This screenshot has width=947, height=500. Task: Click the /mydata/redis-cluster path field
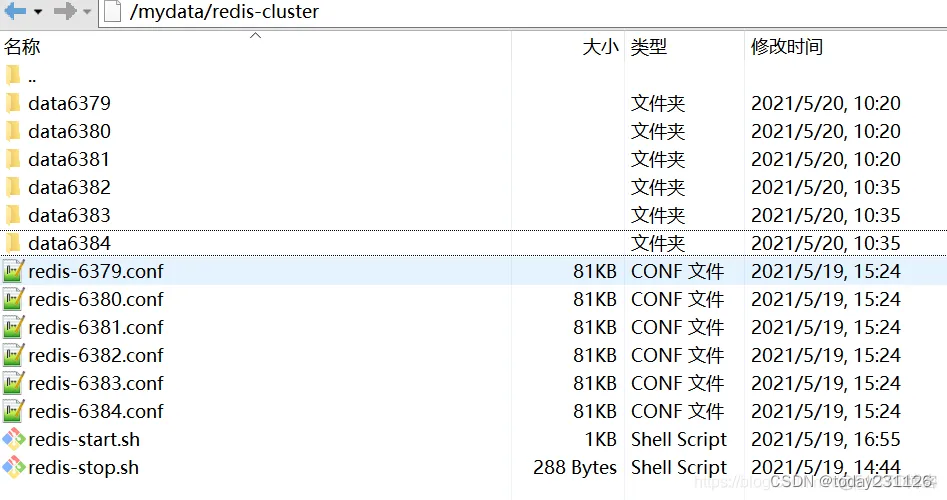point(522,11)
